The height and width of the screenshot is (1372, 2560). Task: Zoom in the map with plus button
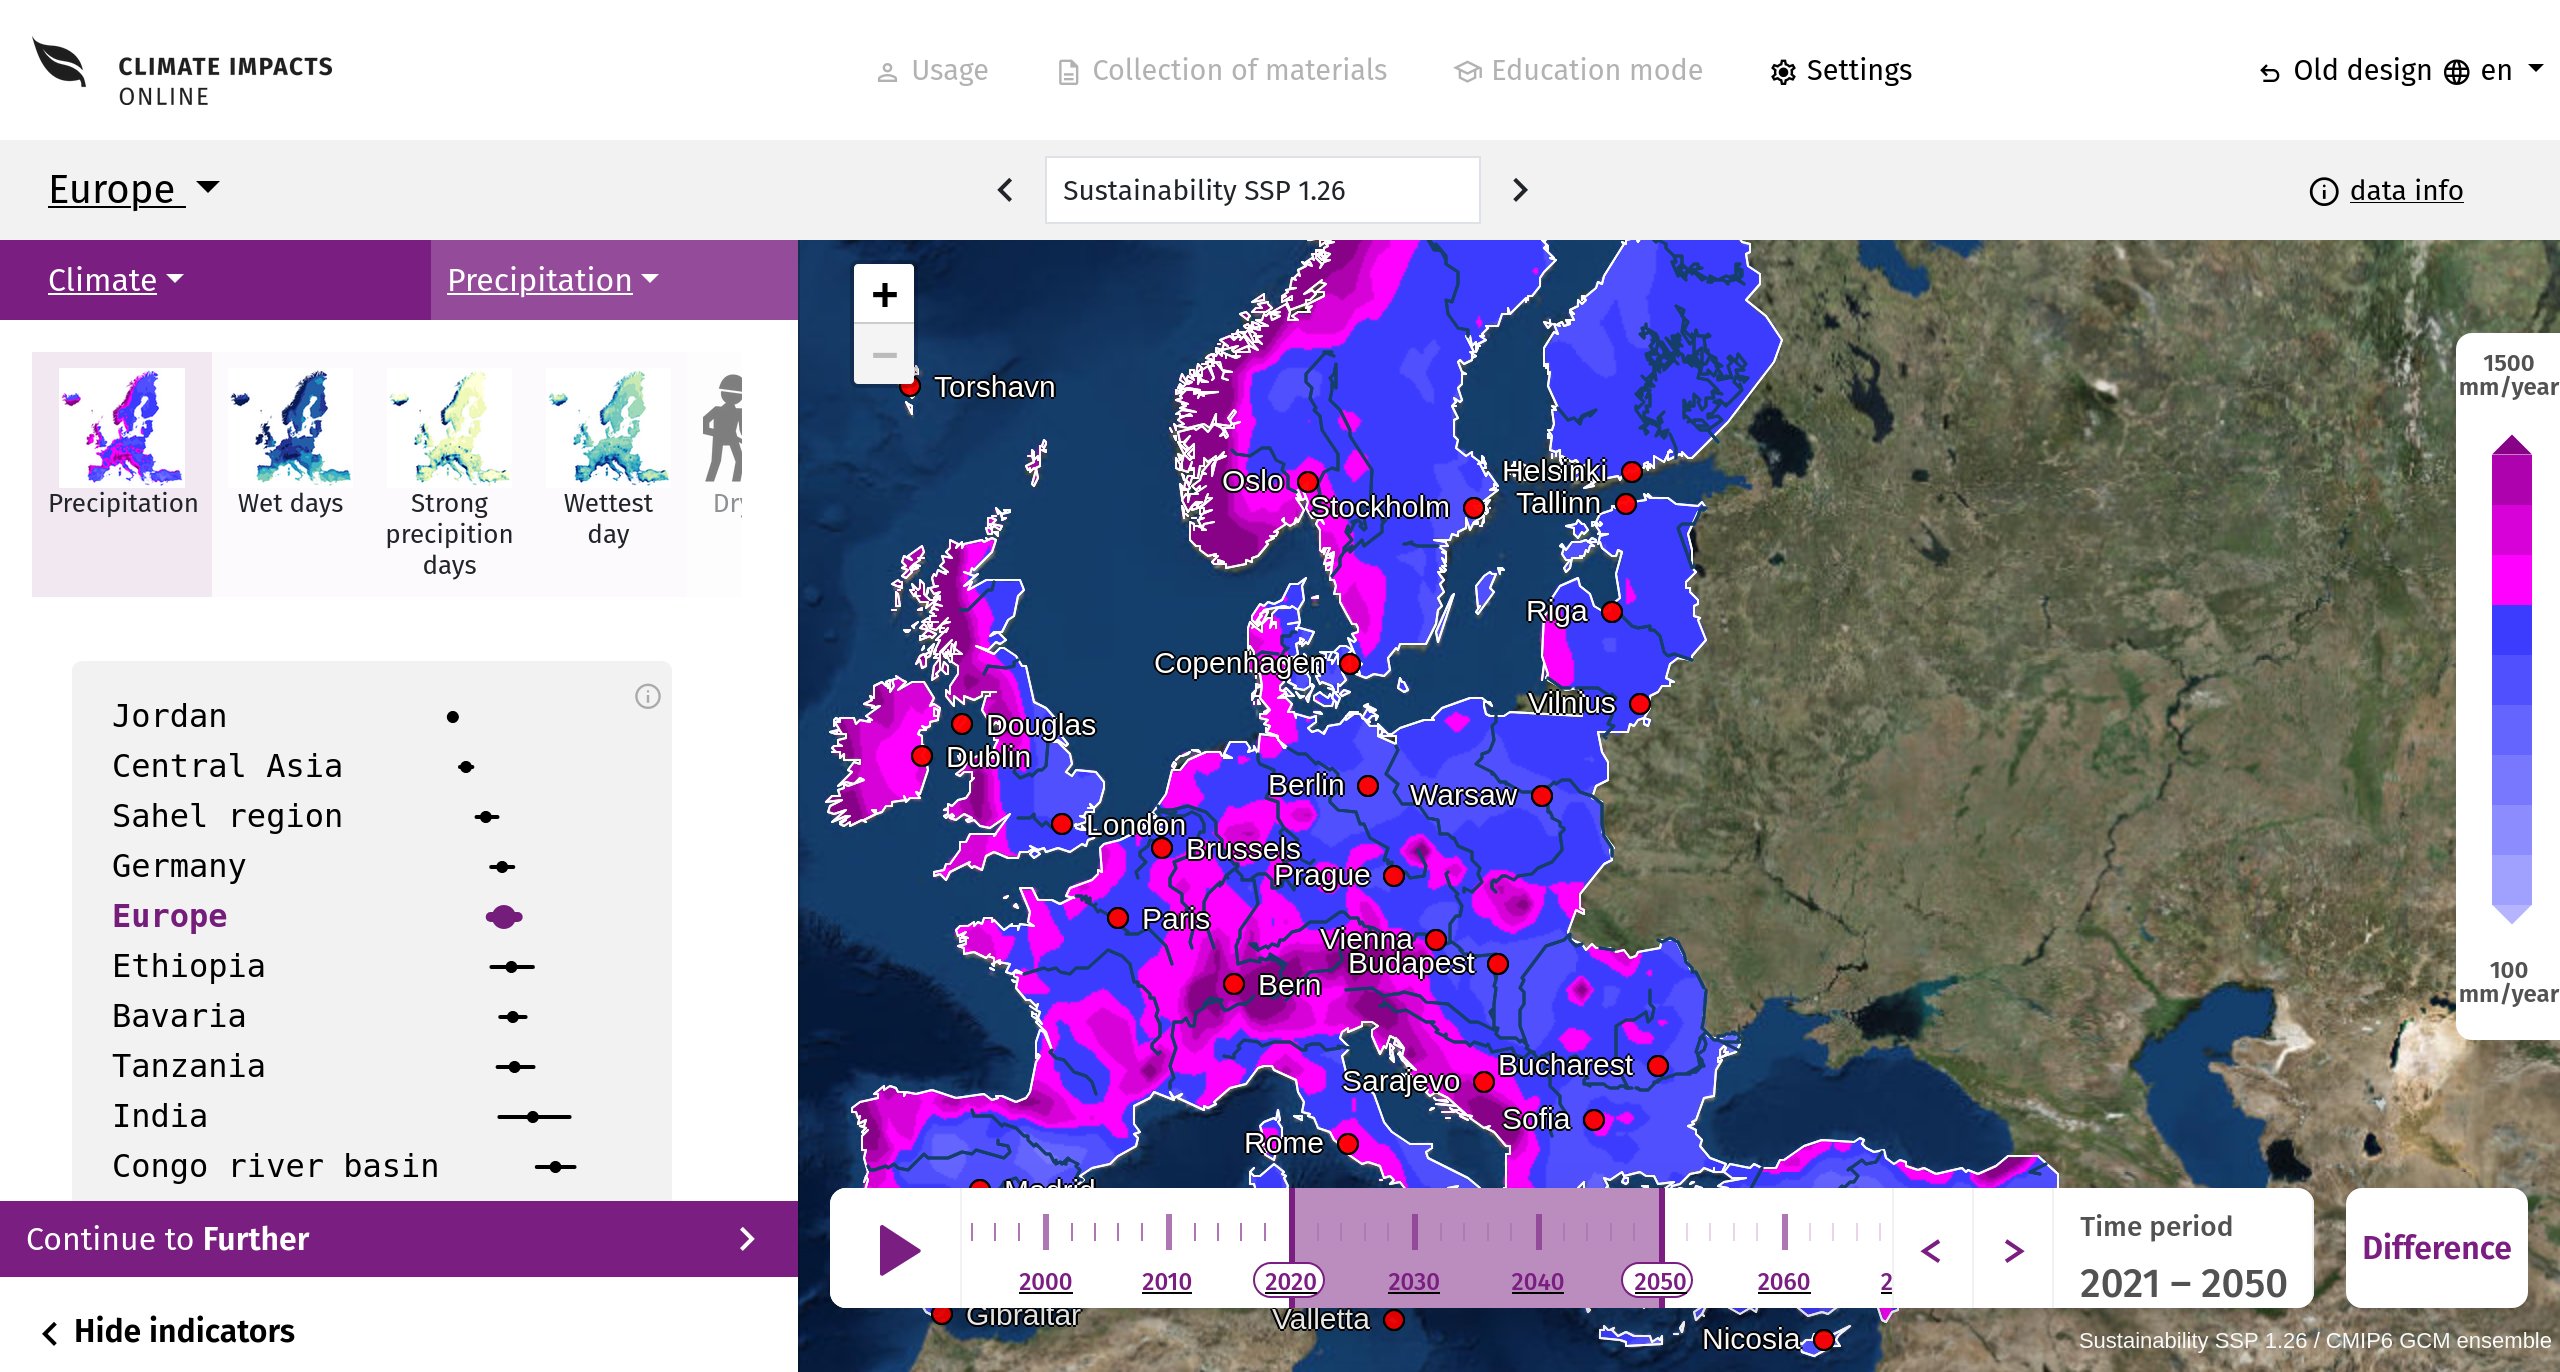[x=884, y=294]
